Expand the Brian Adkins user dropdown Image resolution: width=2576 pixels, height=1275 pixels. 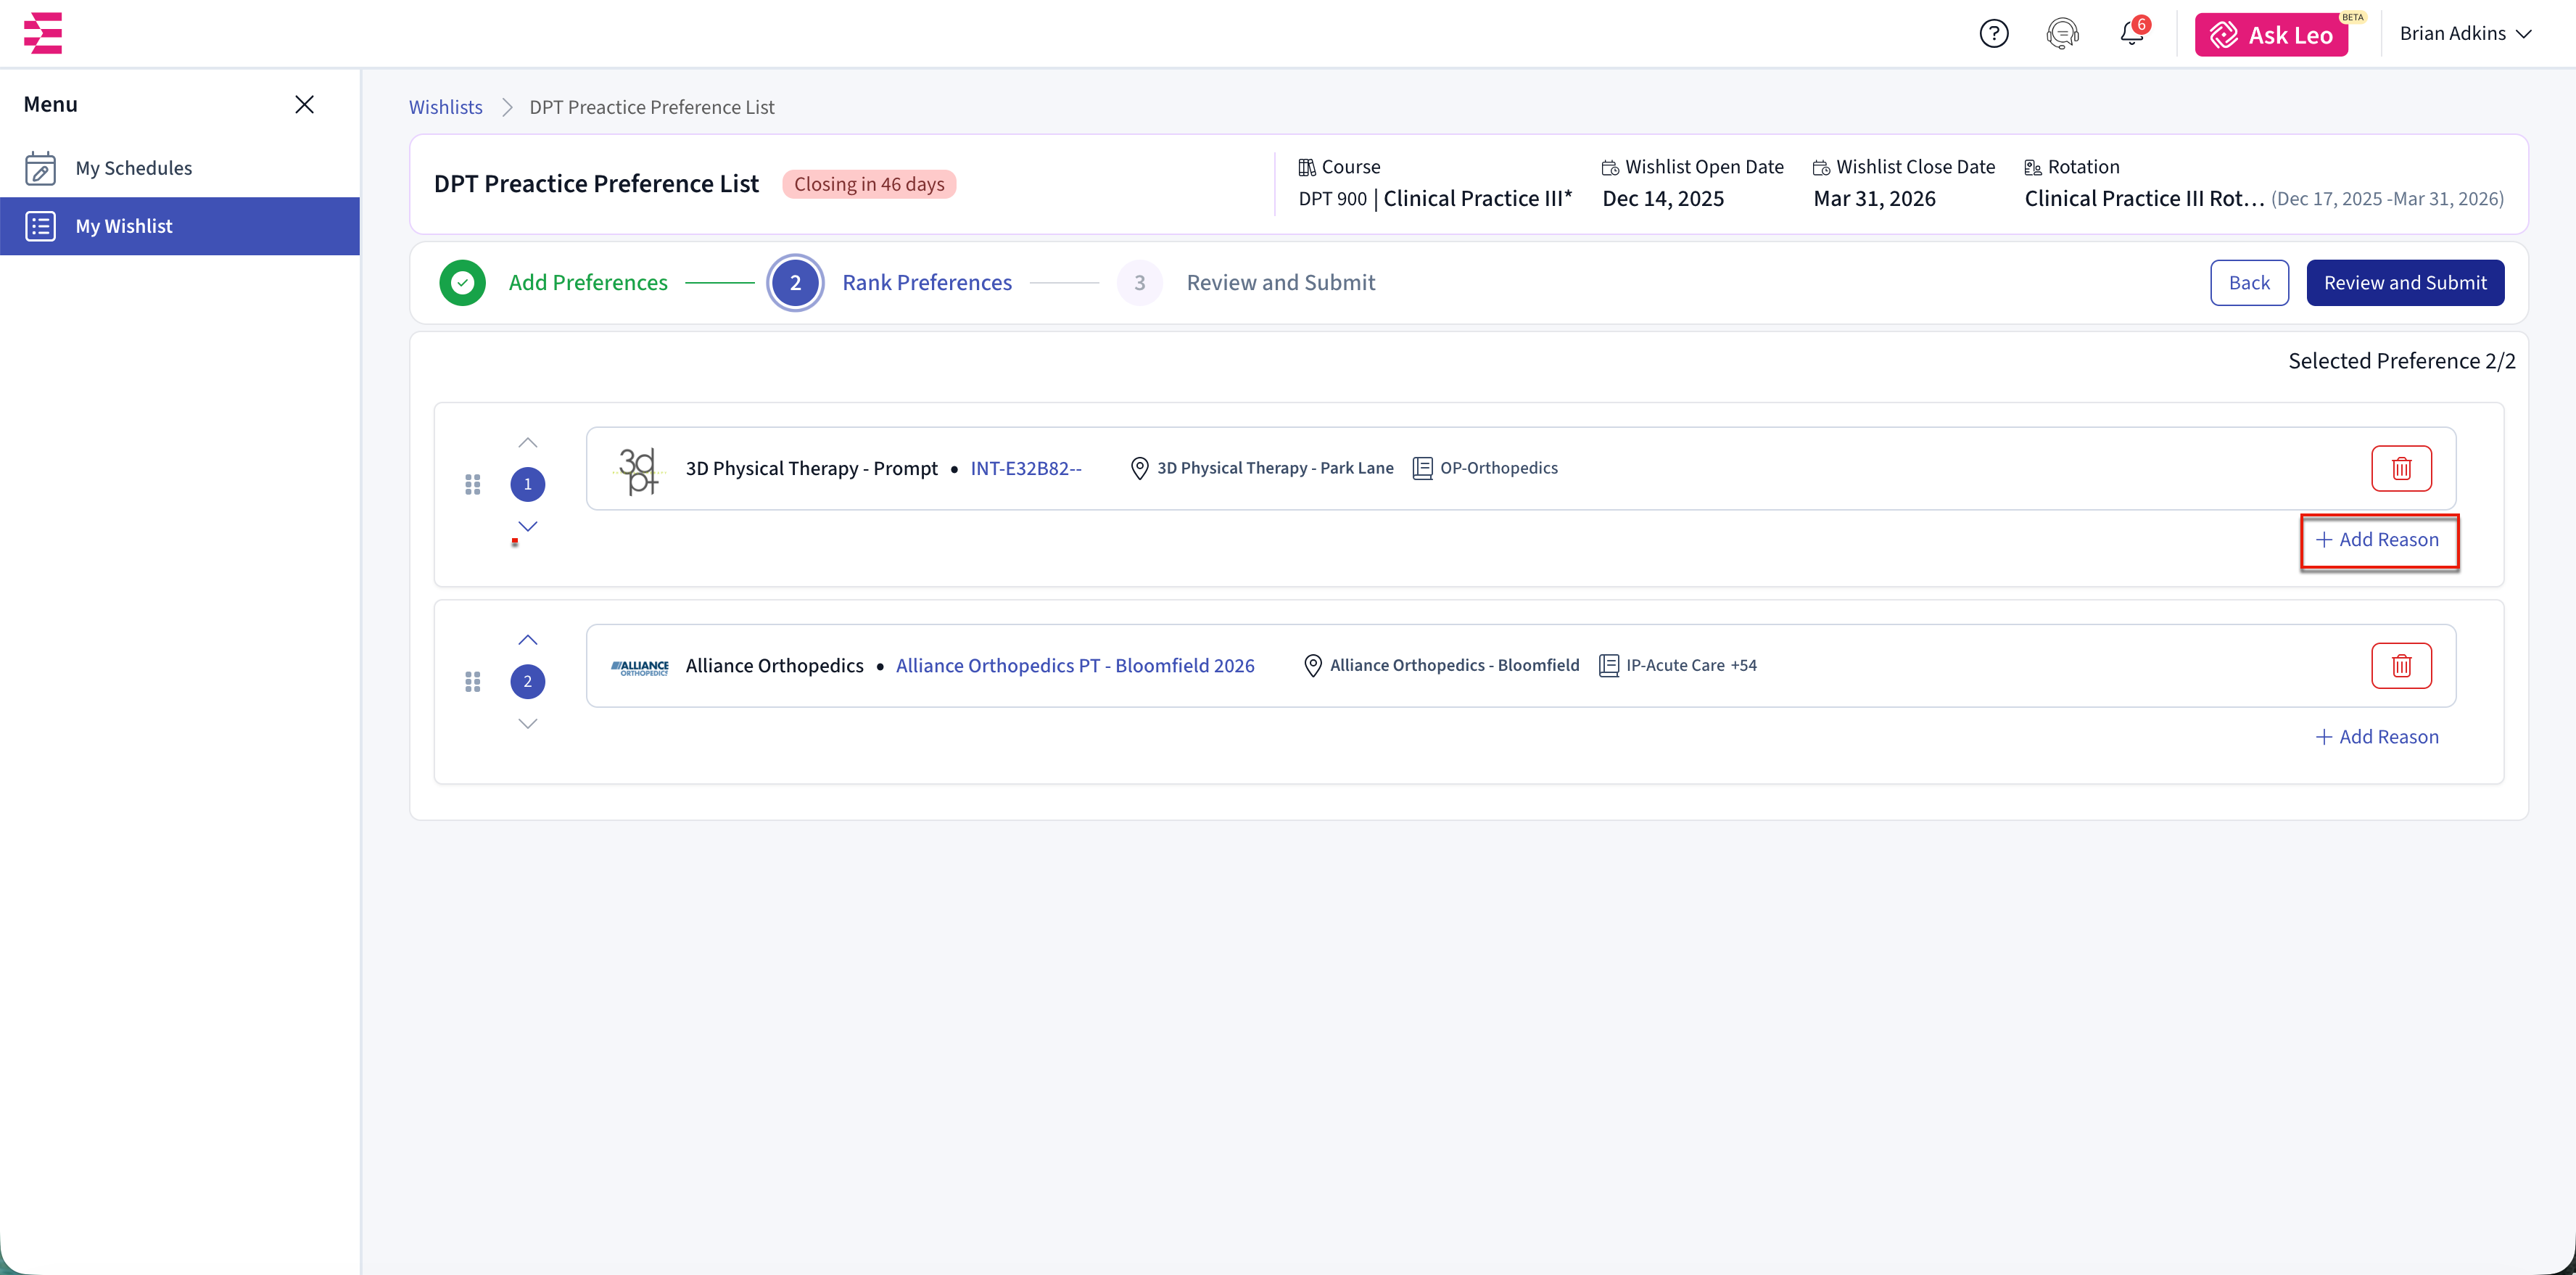click(x=2465, y=34)
